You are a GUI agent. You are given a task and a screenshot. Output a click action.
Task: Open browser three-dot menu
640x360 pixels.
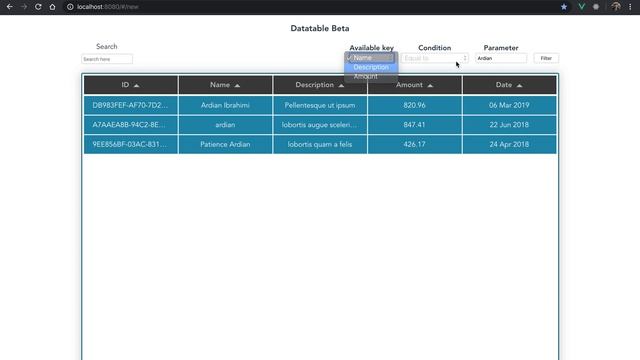point(630,7)
